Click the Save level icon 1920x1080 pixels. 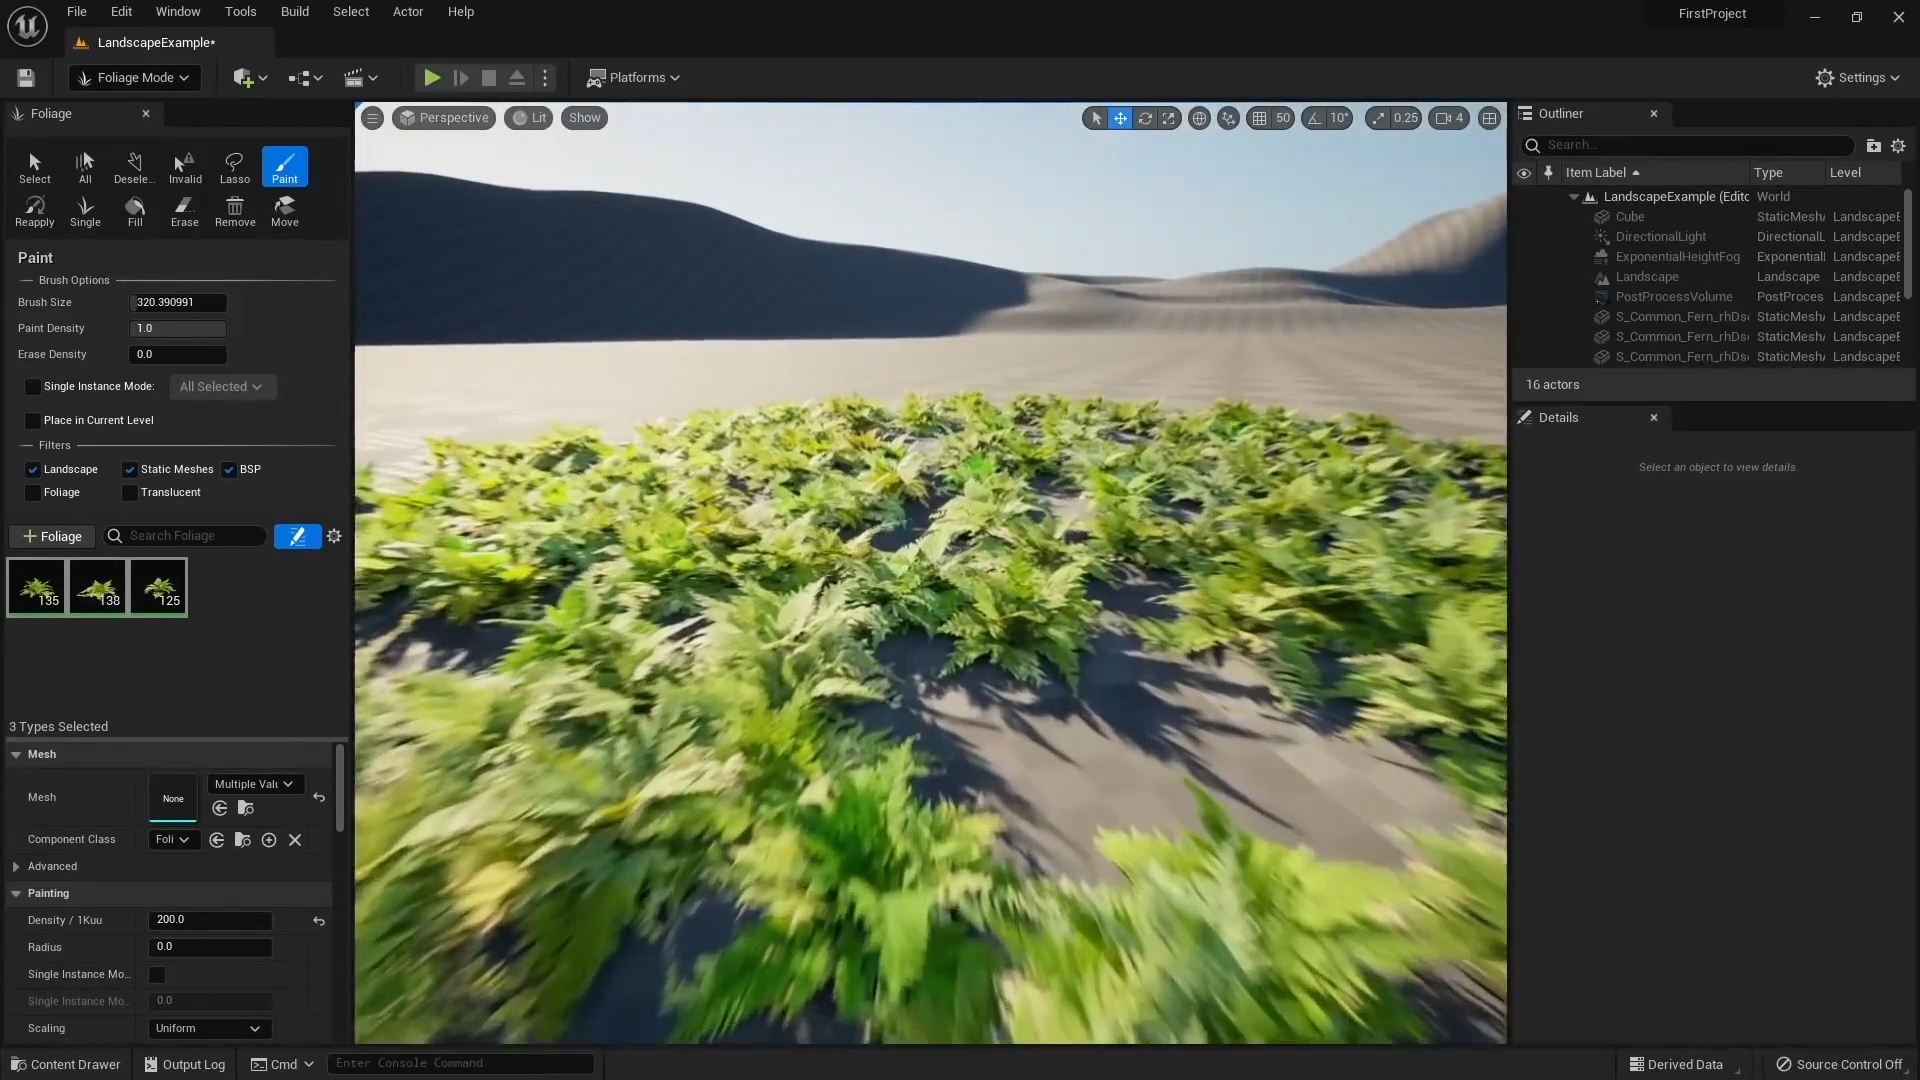(x=26, y=78)
